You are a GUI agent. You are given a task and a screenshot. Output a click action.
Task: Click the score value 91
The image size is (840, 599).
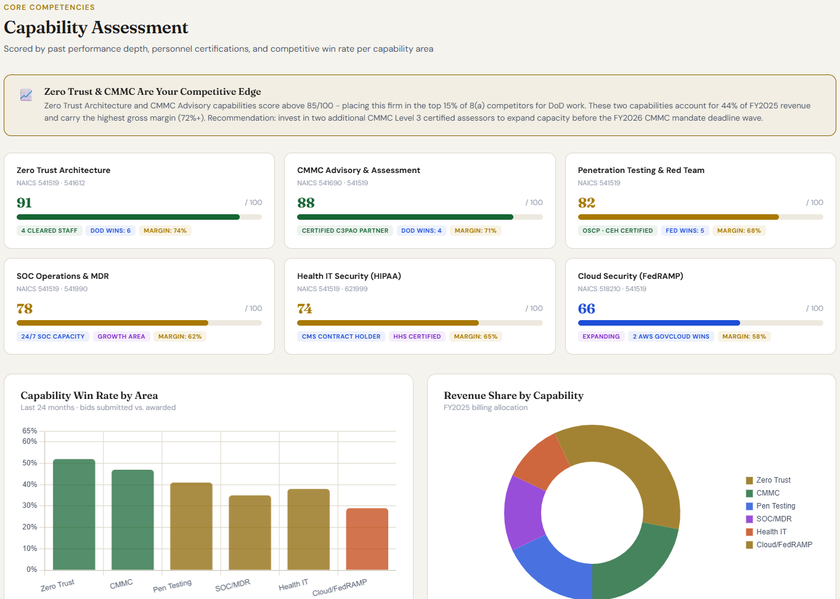(x=24, y=203)
